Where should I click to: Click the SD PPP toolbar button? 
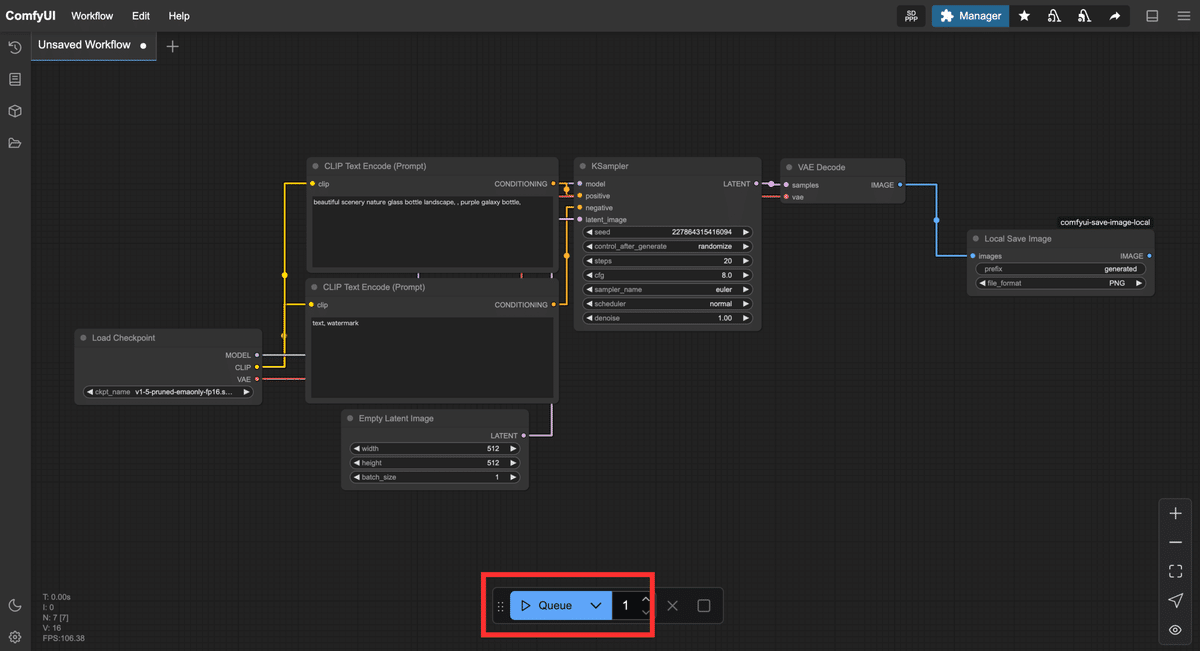point(911,16)
